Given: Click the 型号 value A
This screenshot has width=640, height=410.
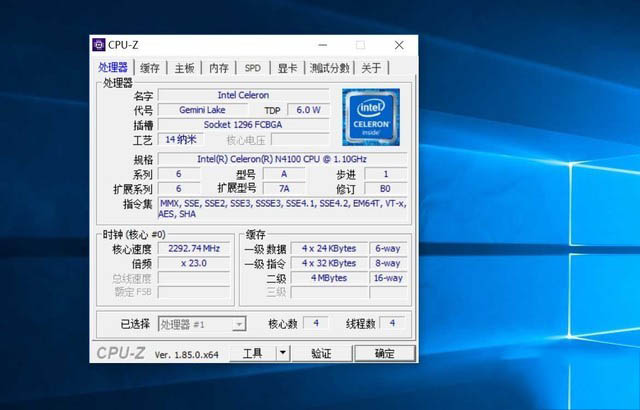Looking at the screenshot, I should point(284,174).
